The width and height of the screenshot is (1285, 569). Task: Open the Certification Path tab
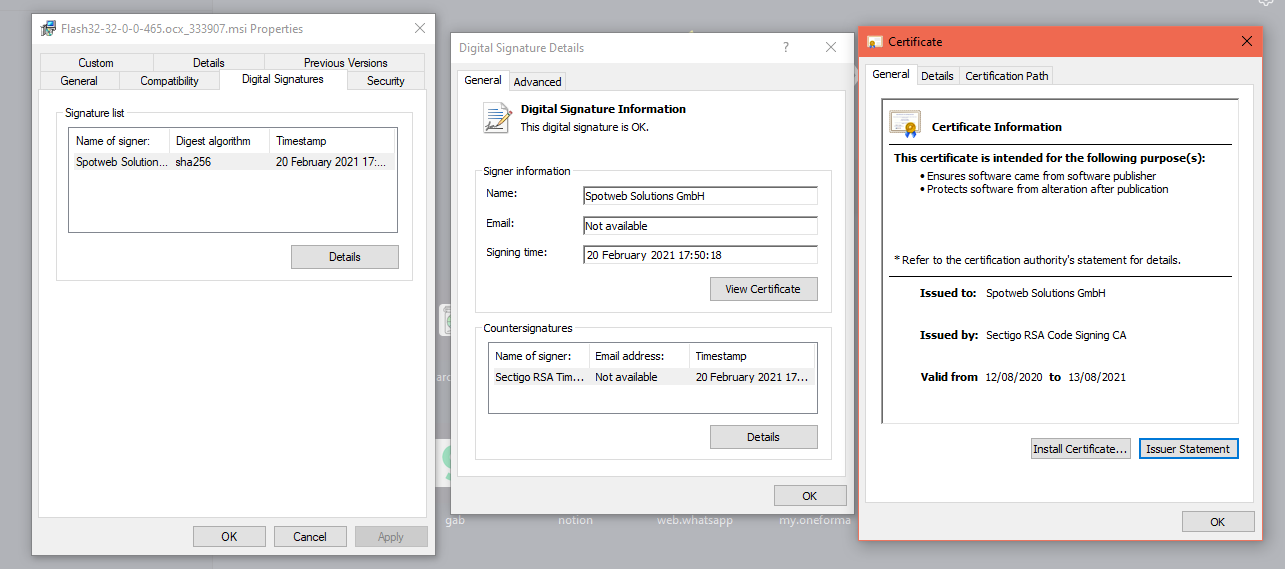tap(1007, 76)
